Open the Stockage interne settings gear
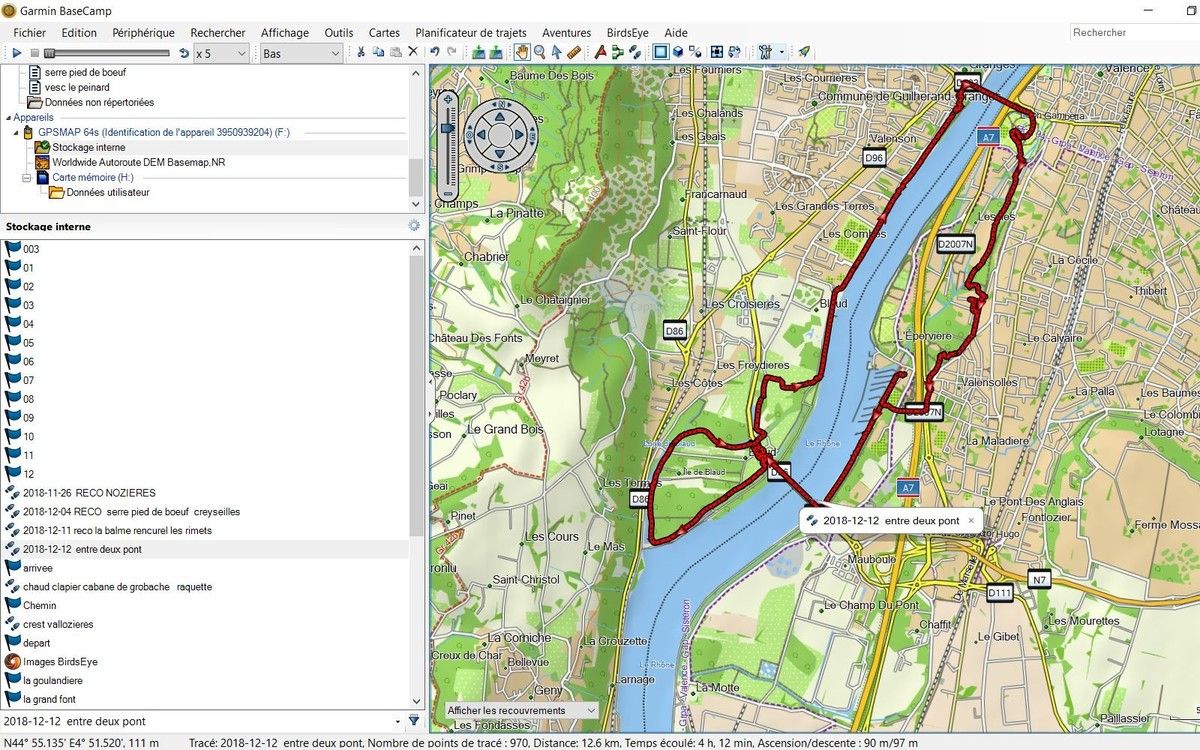Viewport: 1200px width, 750px height. [x=414, y=226]
